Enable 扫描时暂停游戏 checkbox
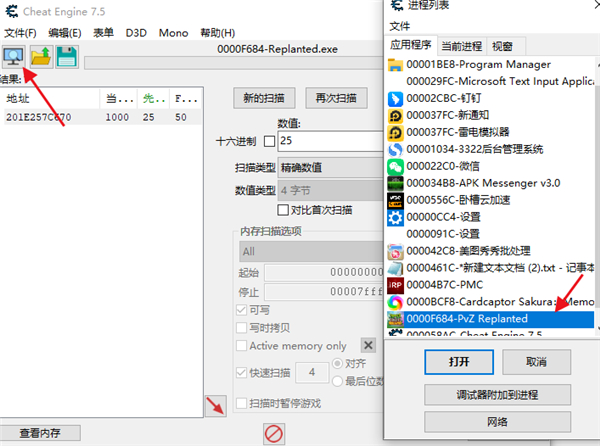The height and width of the screenshot is (446, 600). [x=241, y=403]
